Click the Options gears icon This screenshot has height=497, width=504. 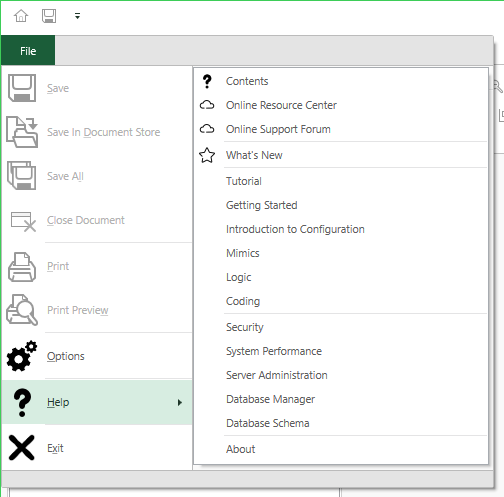[22, 356]
